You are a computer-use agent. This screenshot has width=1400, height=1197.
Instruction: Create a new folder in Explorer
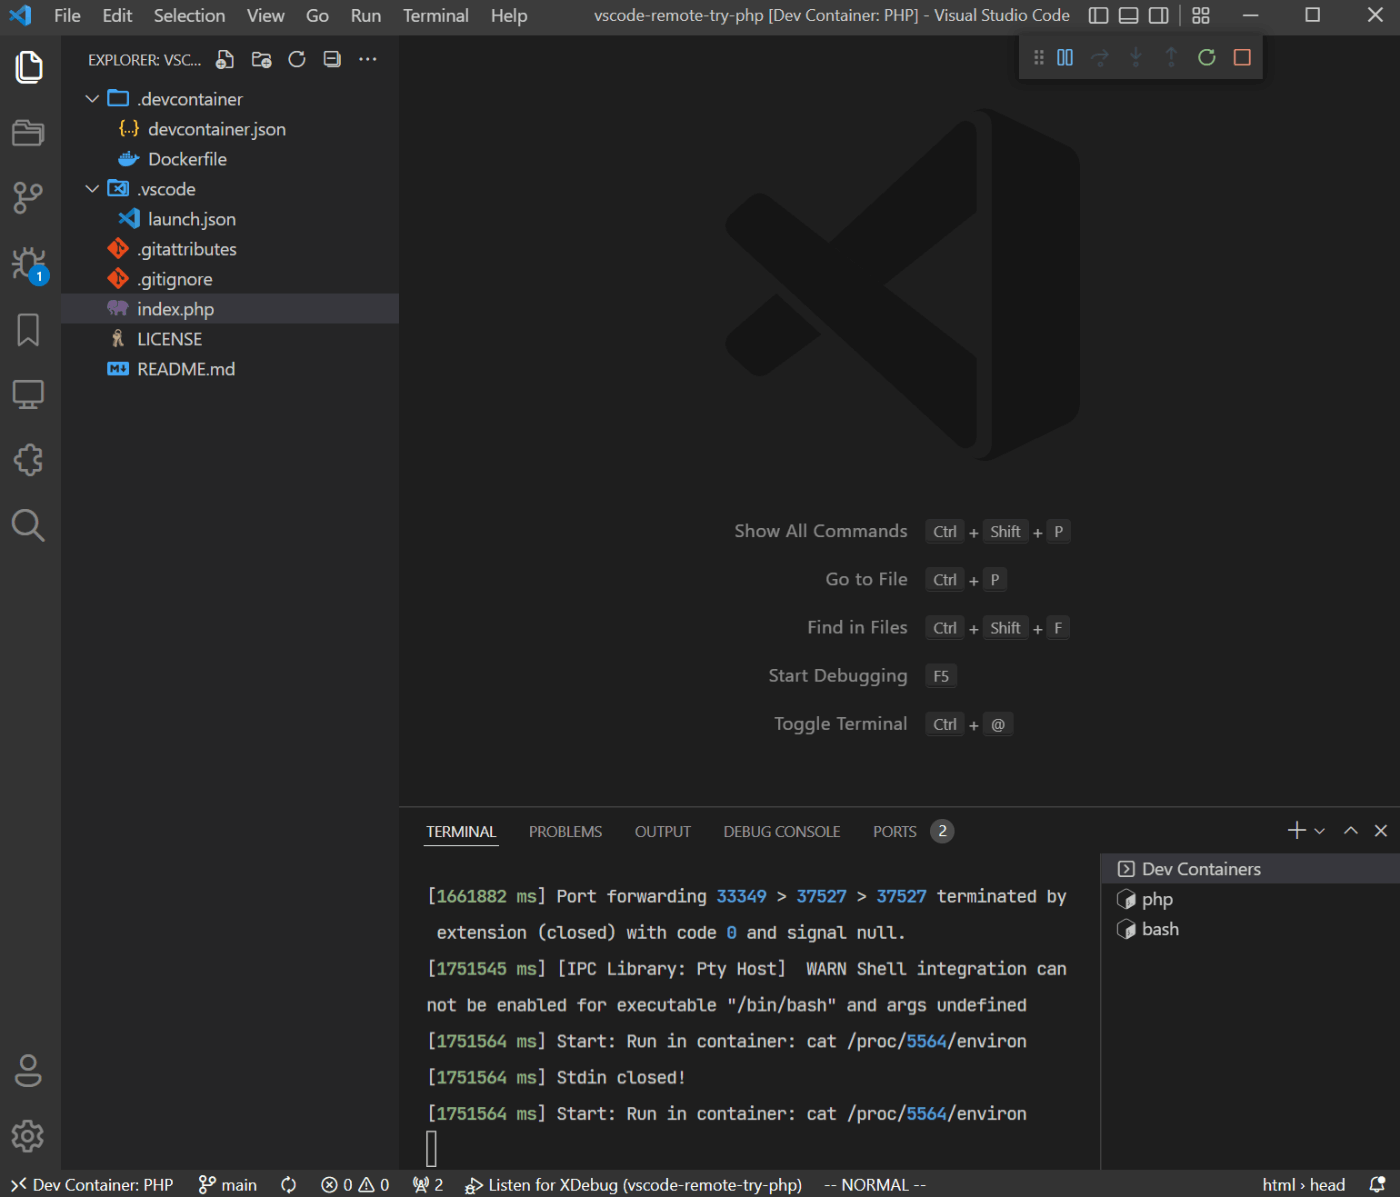click(261, 60)
